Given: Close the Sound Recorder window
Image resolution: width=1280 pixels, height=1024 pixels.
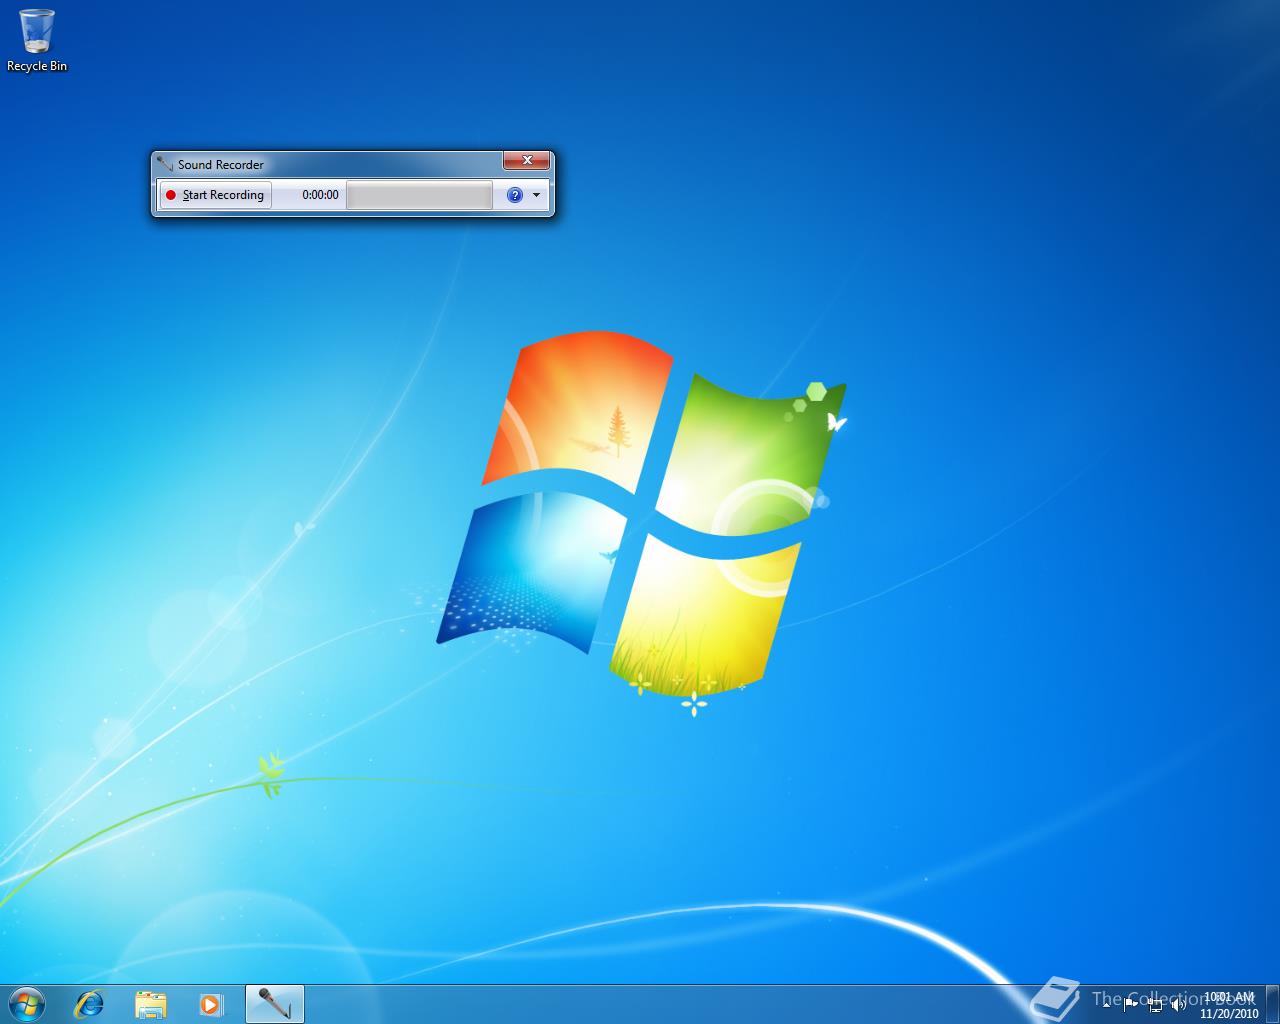Looking at the screenshot, I should 526,160.
